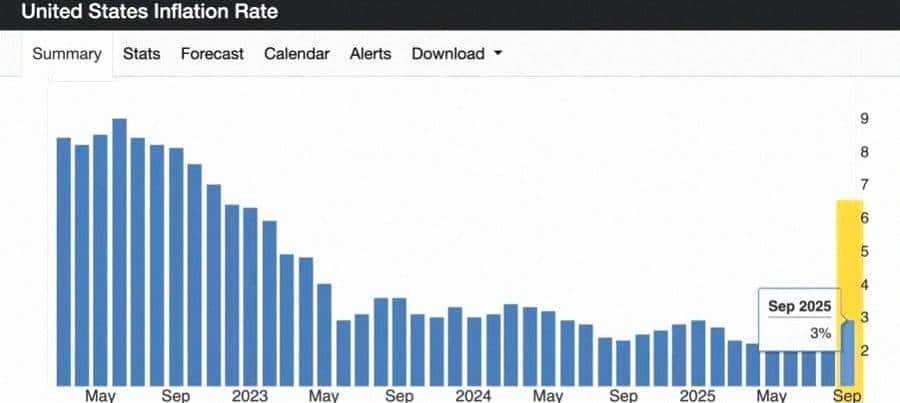Click the 'Sep 2025' tooltip heading

click(800, 307)
